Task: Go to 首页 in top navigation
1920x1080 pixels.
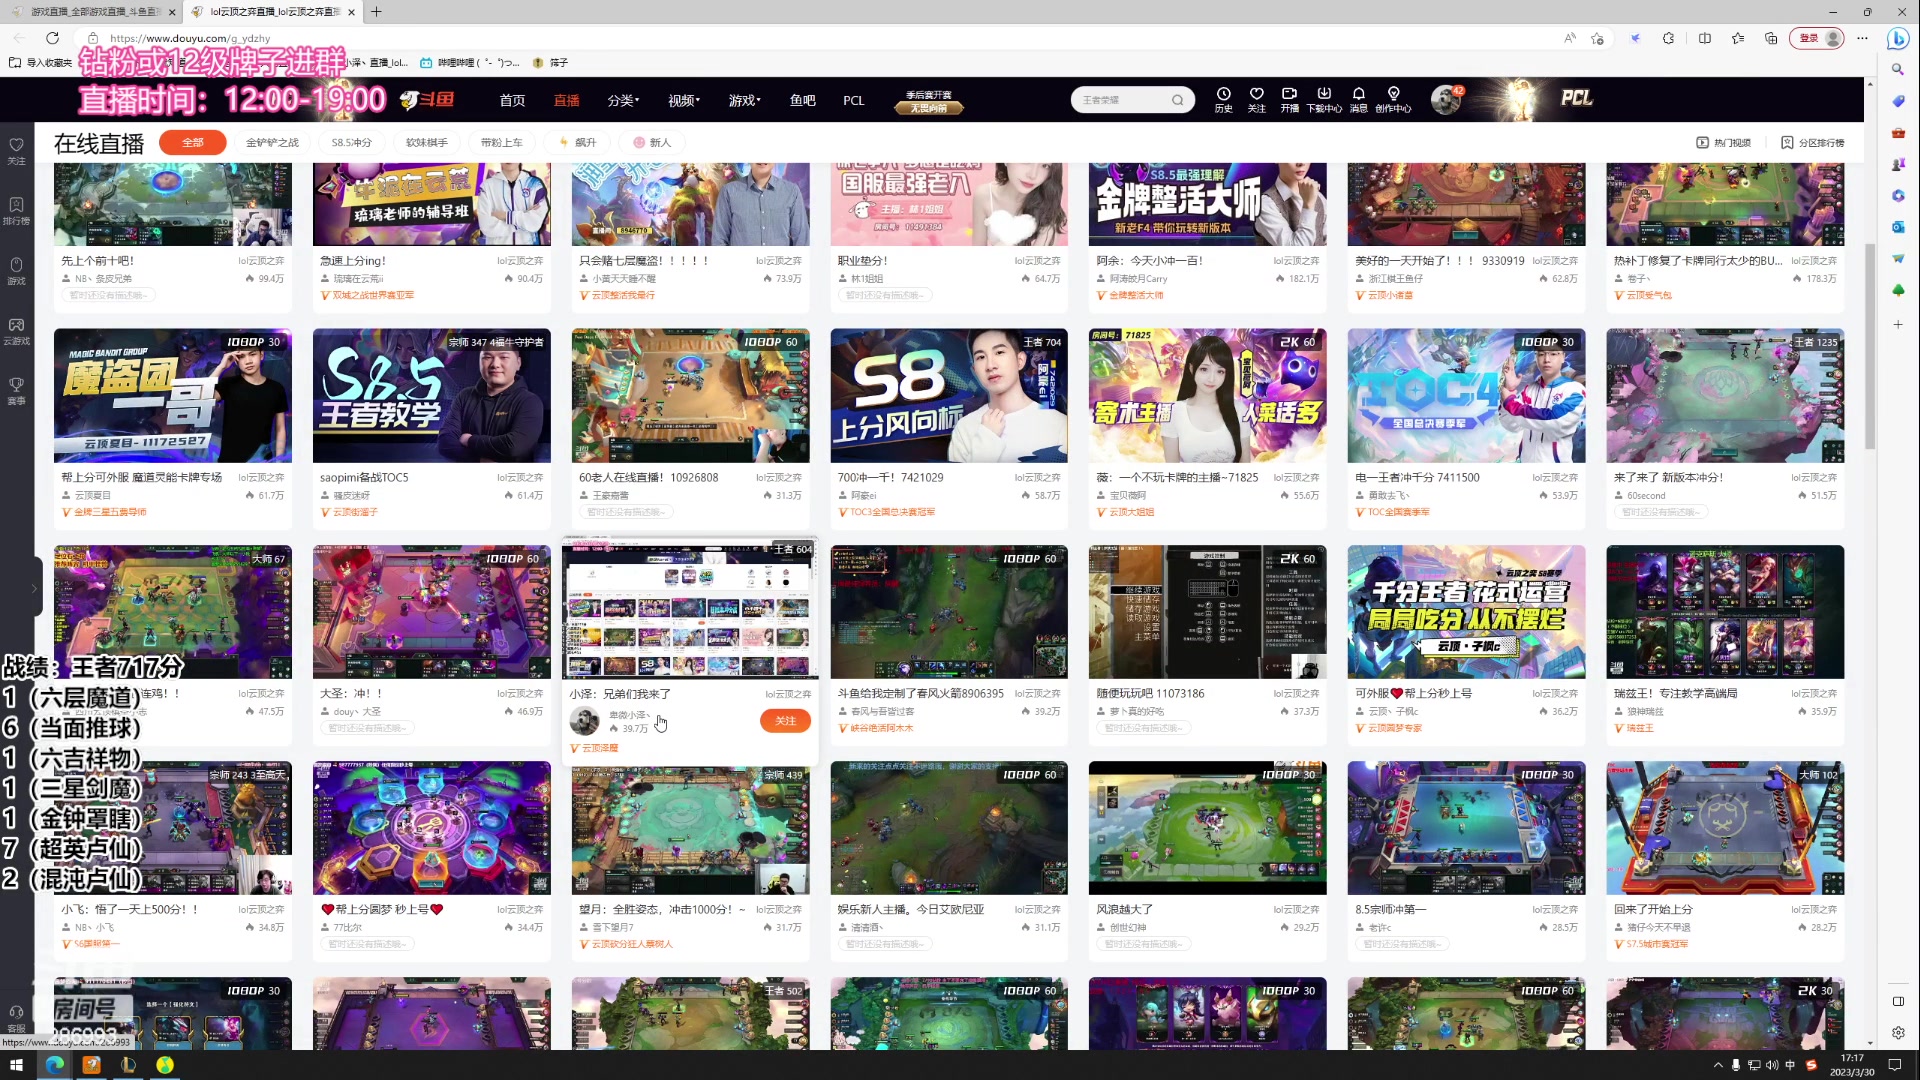Action: [512, 101]
